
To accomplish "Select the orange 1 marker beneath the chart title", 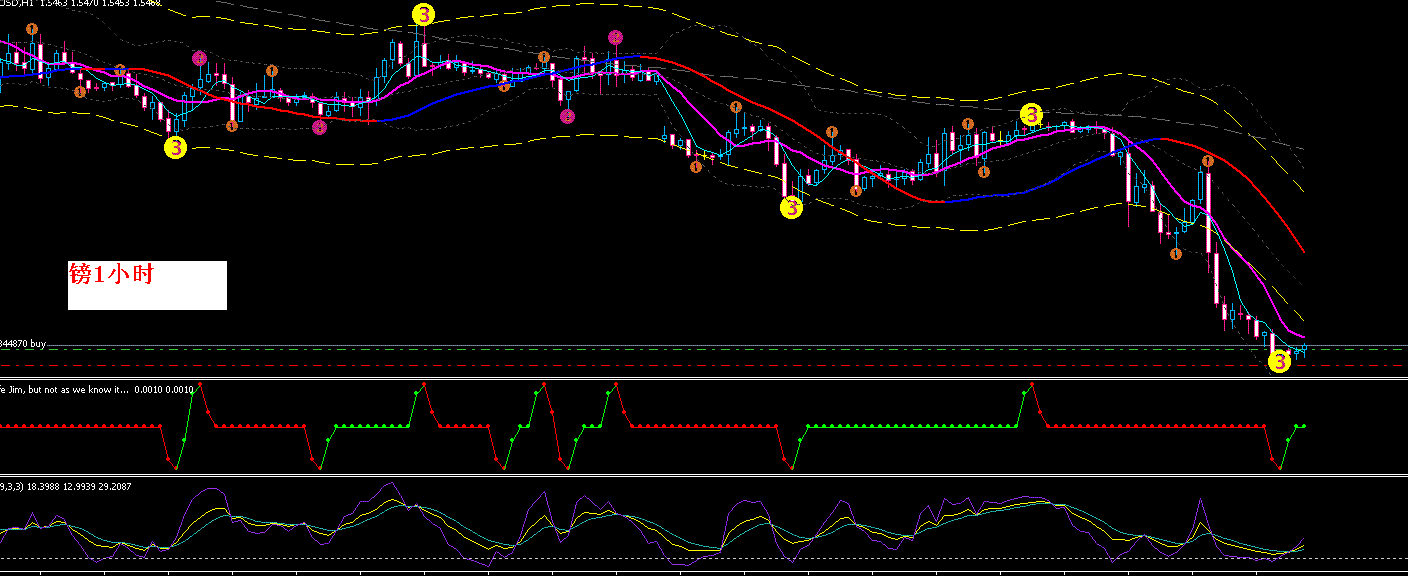I will (x=32, y=28).
